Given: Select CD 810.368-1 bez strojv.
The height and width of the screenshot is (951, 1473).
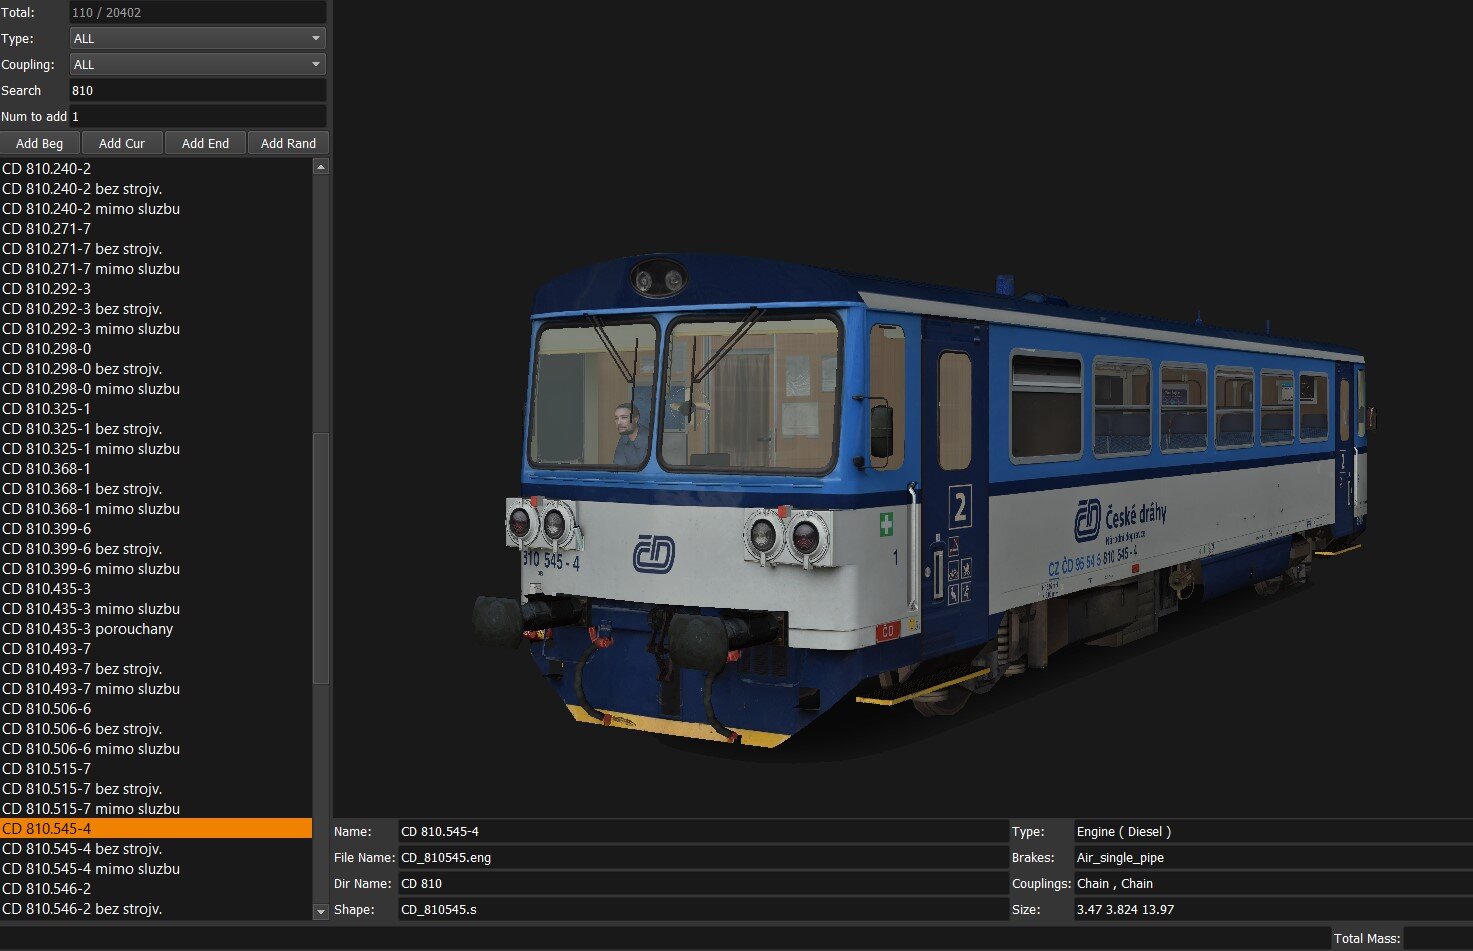Looking at the screenshot, I should coord(156,488).
